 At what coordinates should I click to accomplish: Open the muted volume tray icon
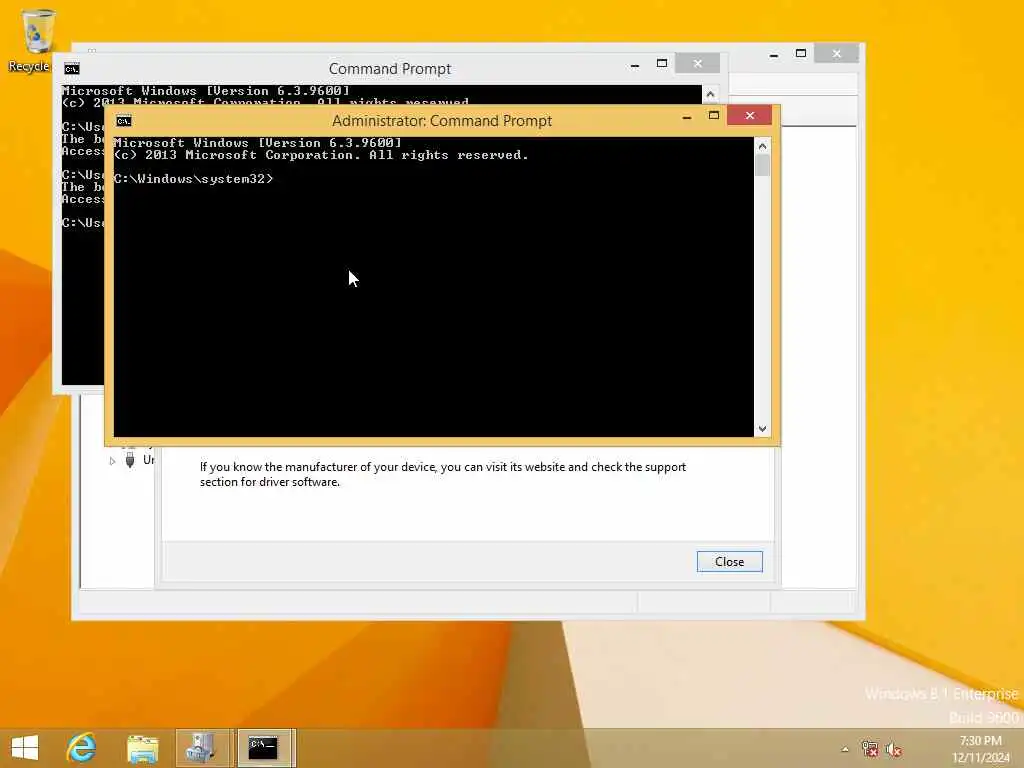pyautogui.click(x=894, y=749)
